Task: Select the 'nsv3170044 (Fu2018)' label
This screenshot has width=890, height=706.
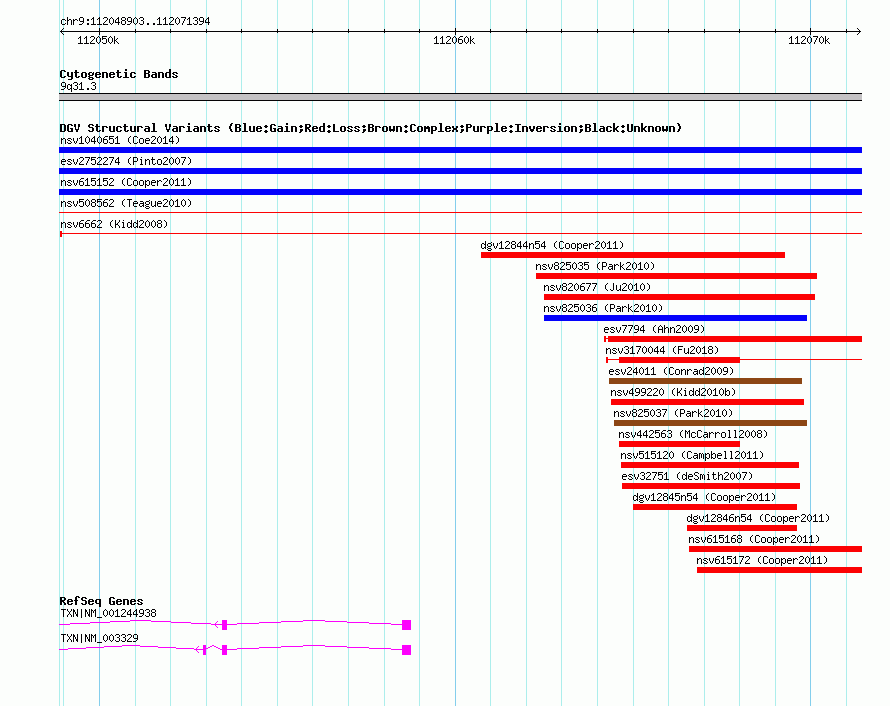Action: point(662,350)
